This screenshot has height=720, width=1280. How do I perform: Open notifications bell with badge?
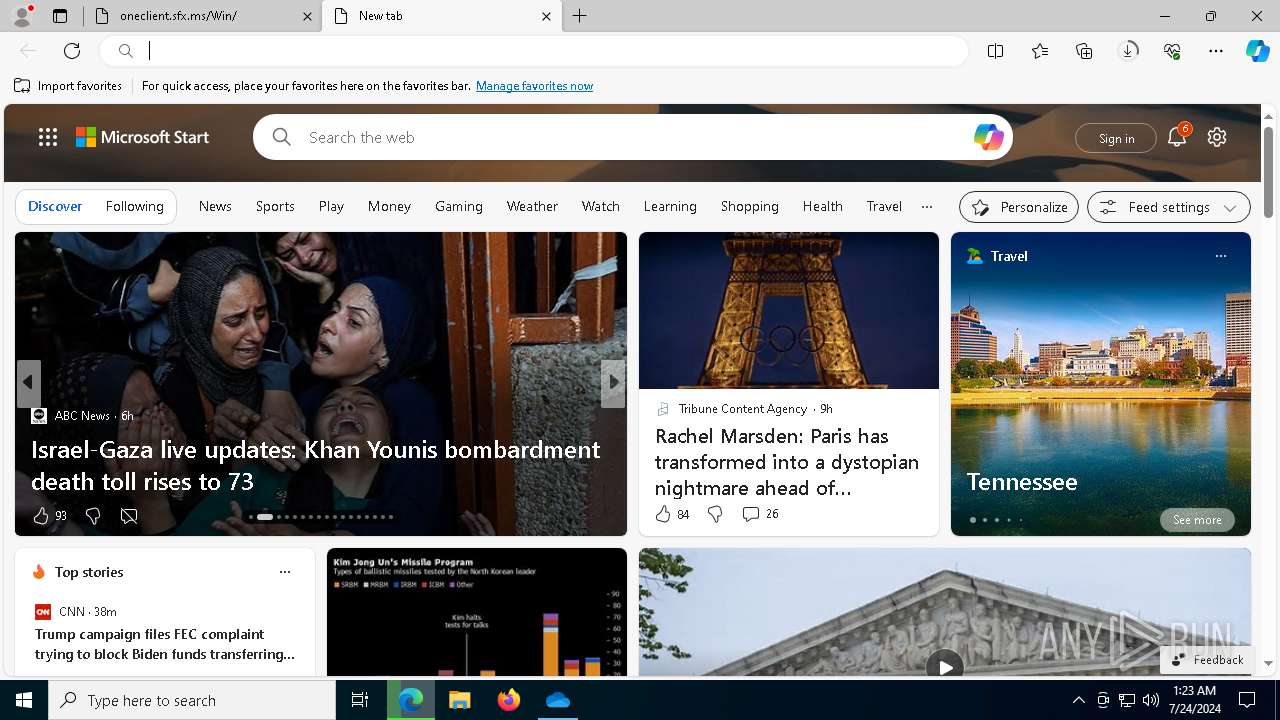pos(1177,137)
